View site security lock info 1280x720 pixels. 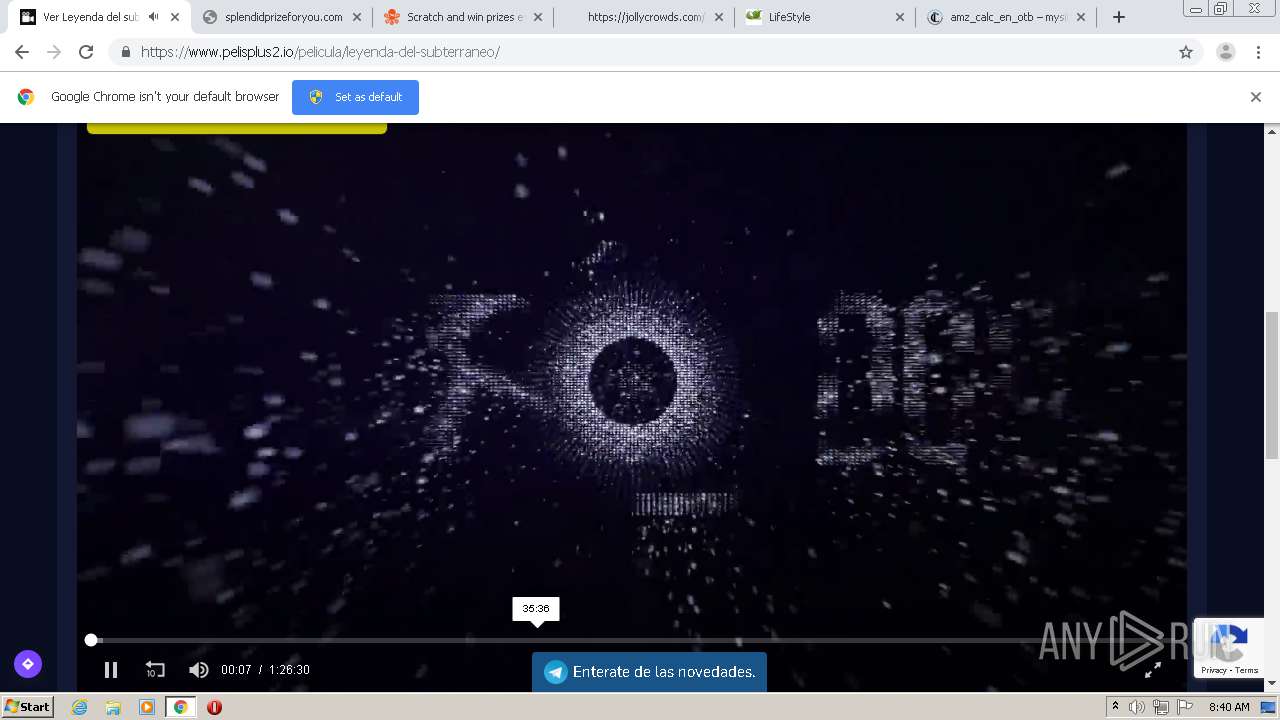125,52
